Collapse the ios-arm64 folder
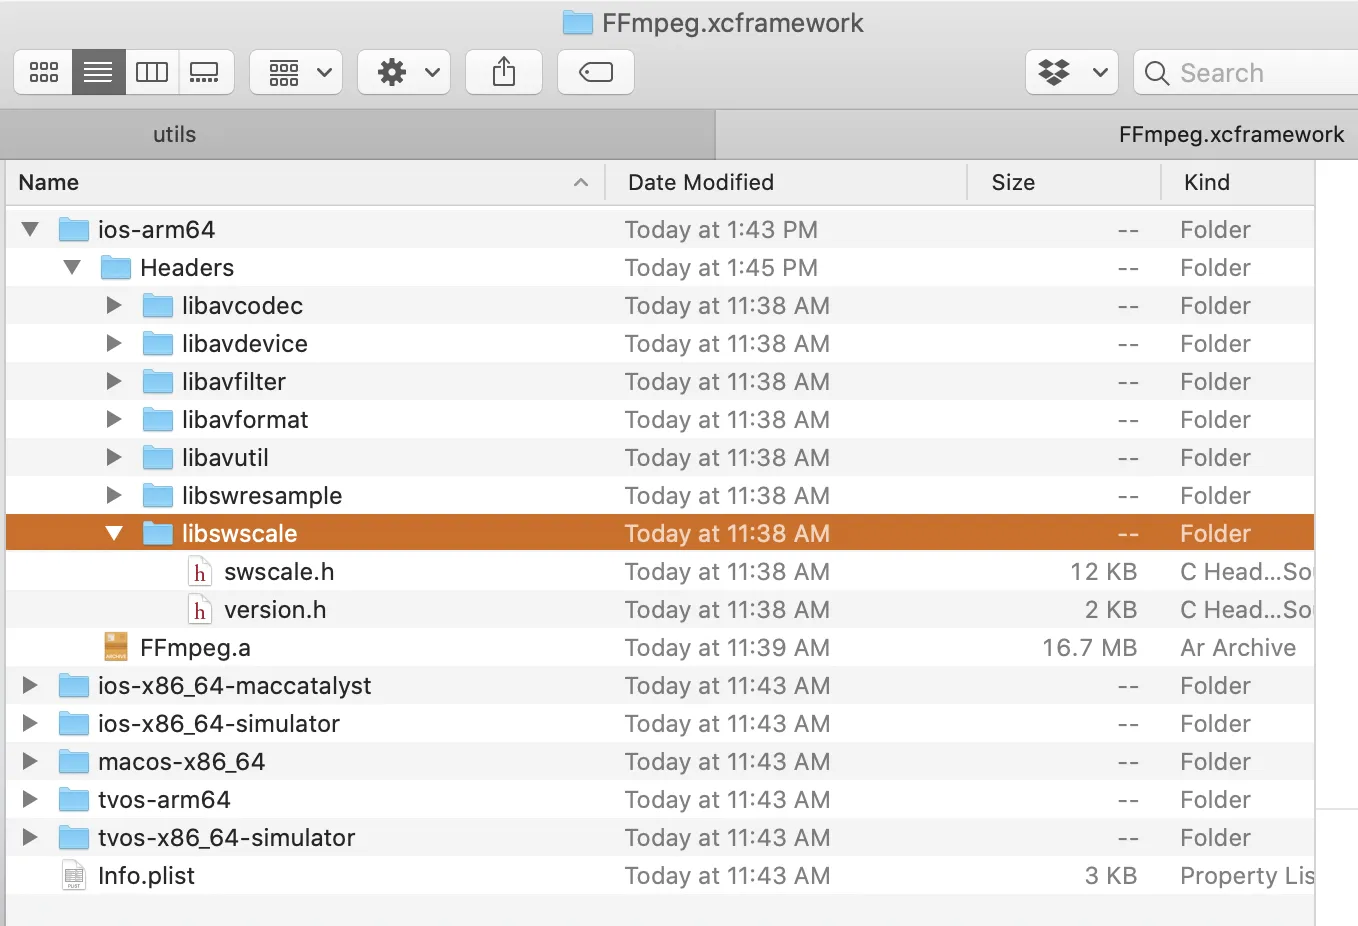The width and height of the screenshot is (1358, 926). 30,230
